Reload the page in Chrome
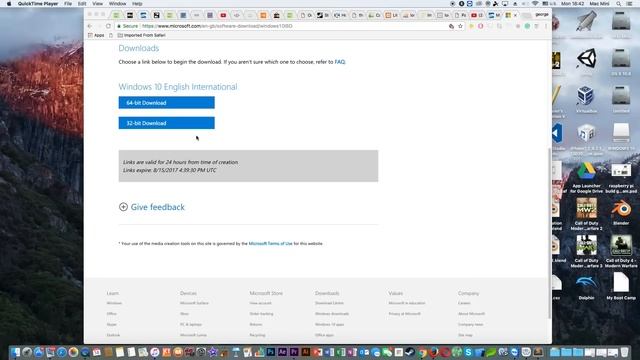This screenshot has width=640, height=360. pyautogui.click(x=108, y=26)
